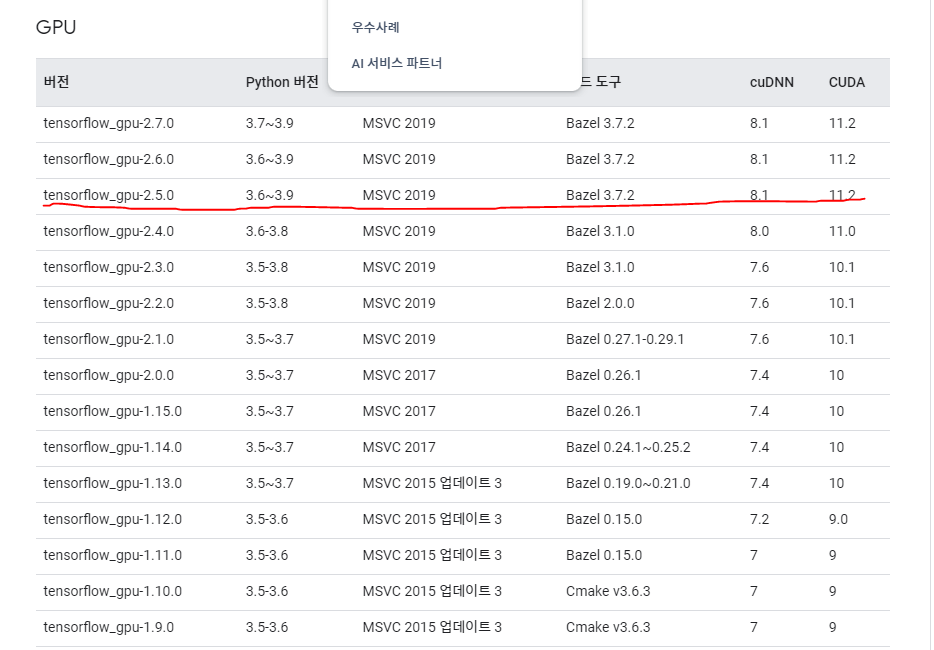934x650 pixels.
Task: Click Bazel 0.15.0 in the 1.12.0 row
Action: pyautogui.click(x=604, y=520)
